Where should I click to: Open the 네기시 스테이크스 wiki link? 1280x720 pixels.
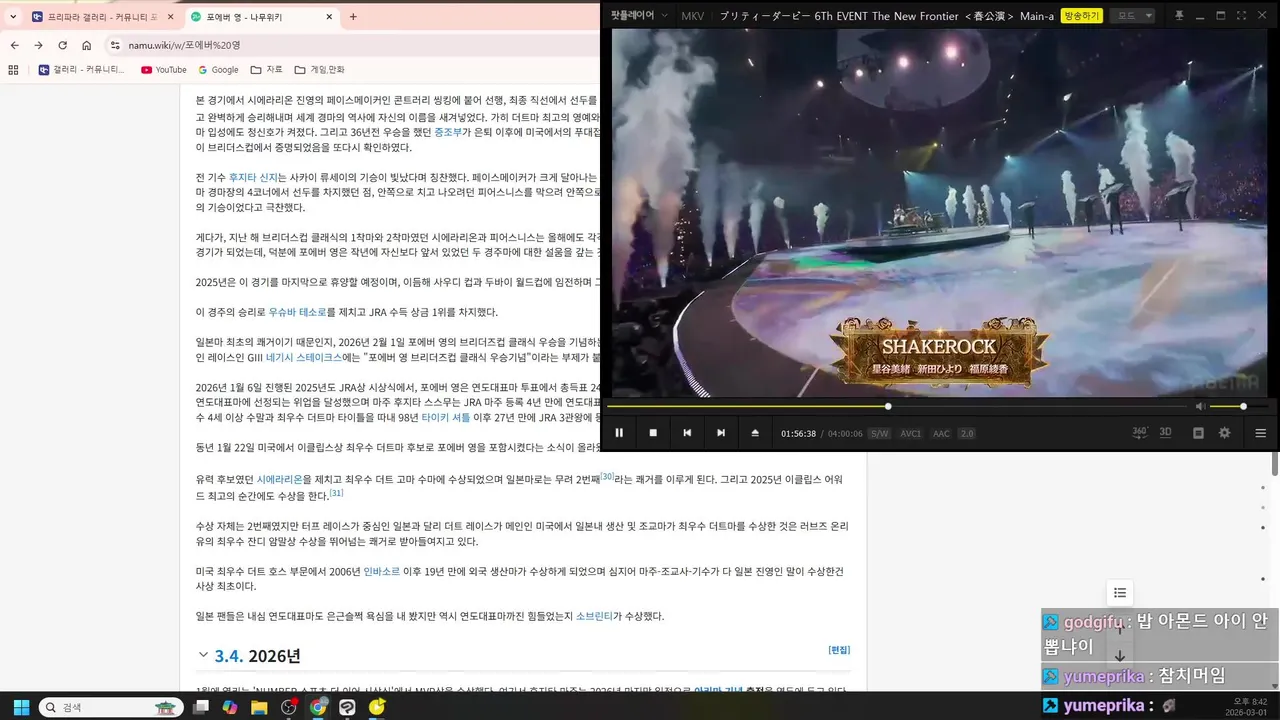point(303,357)
